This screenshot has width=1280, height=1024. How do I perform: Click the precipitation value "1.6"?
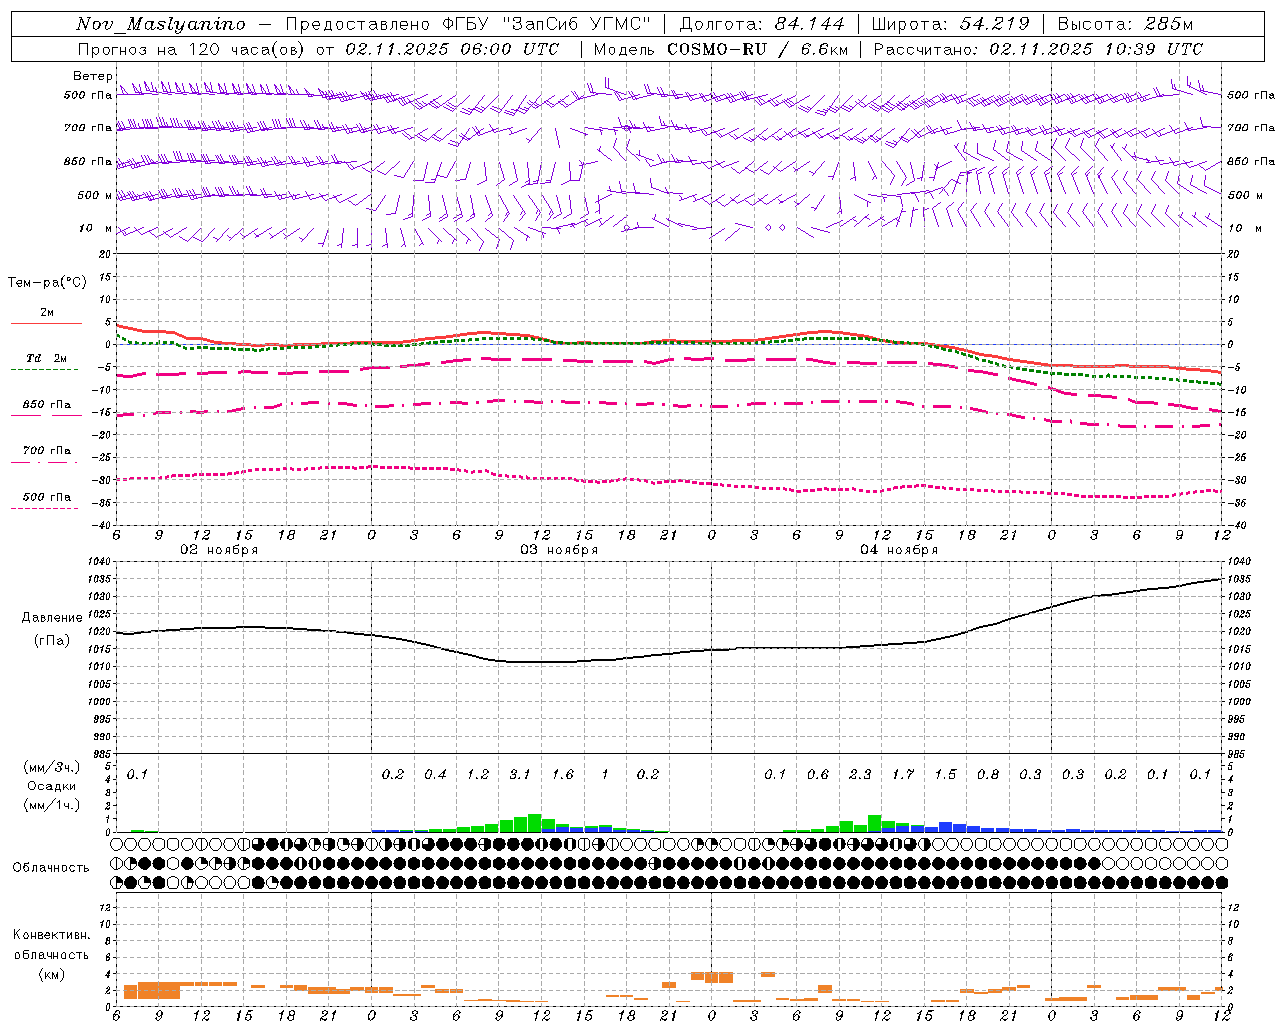(x=563, y=775)
